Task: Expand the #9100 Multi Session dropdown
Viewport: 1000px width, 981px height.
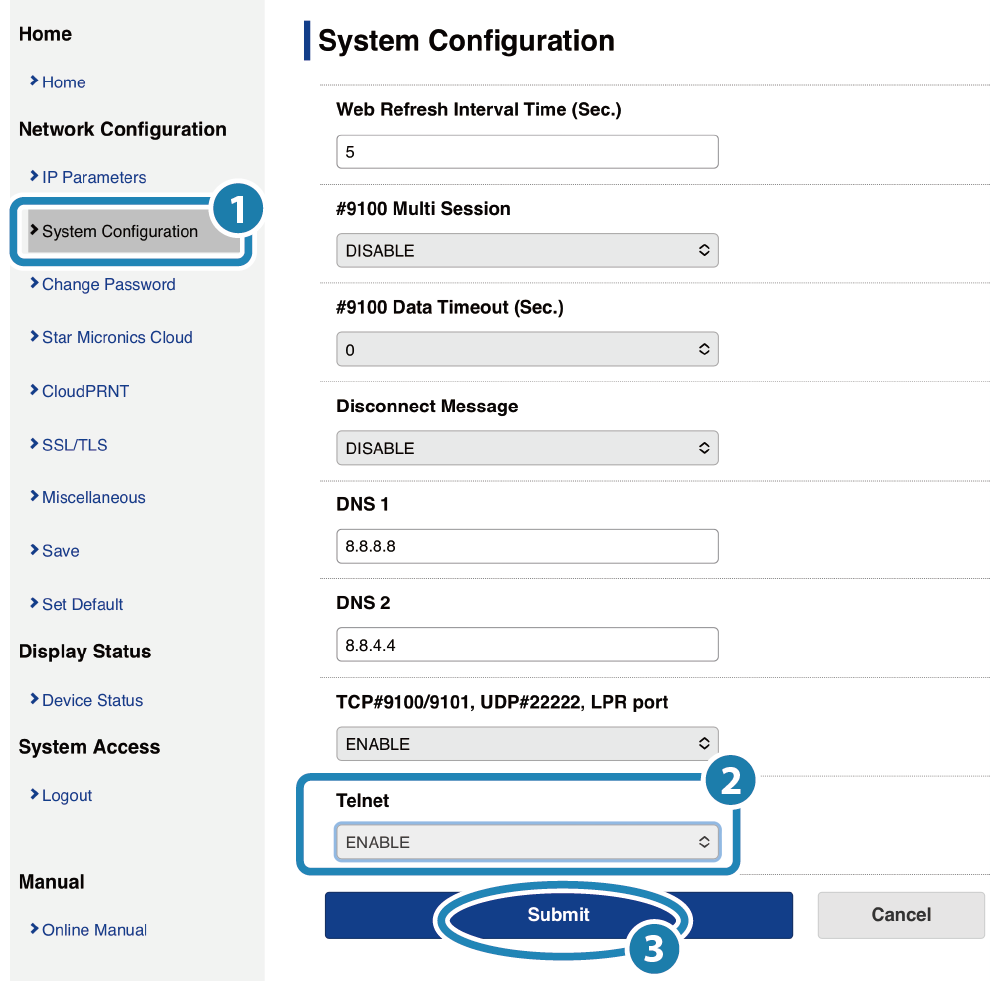Action: coord(527,250)
